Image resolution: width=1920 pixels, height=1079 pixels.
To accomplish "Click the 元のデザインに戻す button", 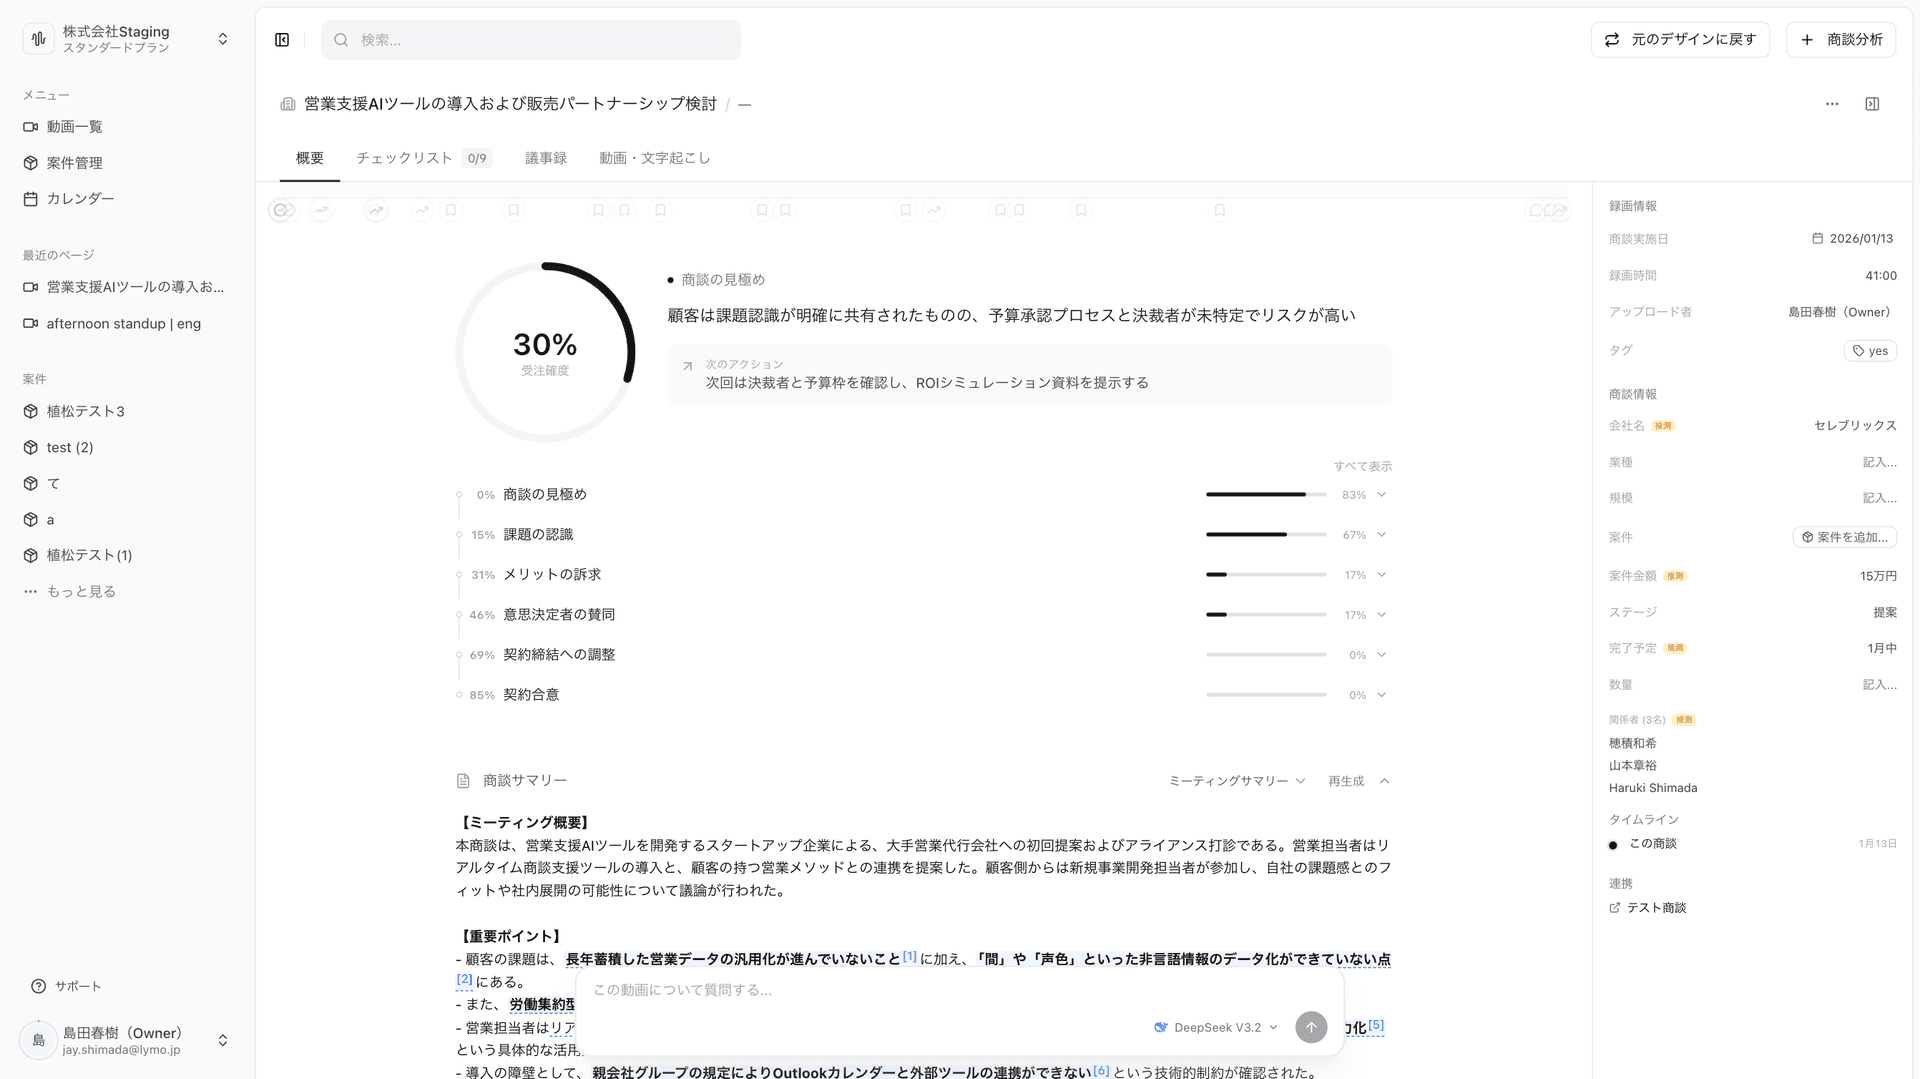I will [1680, 39].
